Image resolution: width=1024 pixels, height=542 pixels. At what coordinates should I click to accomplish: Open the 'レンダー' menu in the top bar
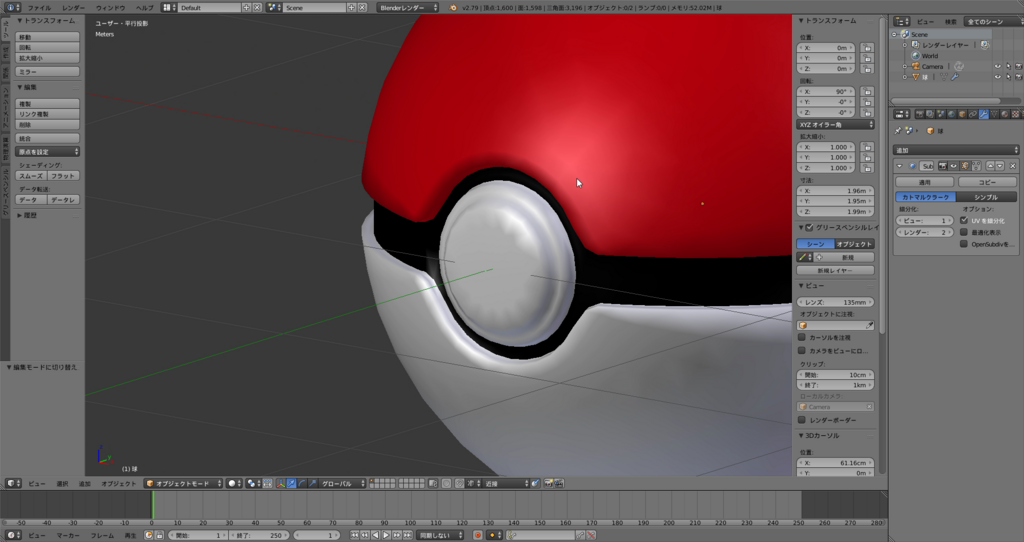(x=73, y=7)
